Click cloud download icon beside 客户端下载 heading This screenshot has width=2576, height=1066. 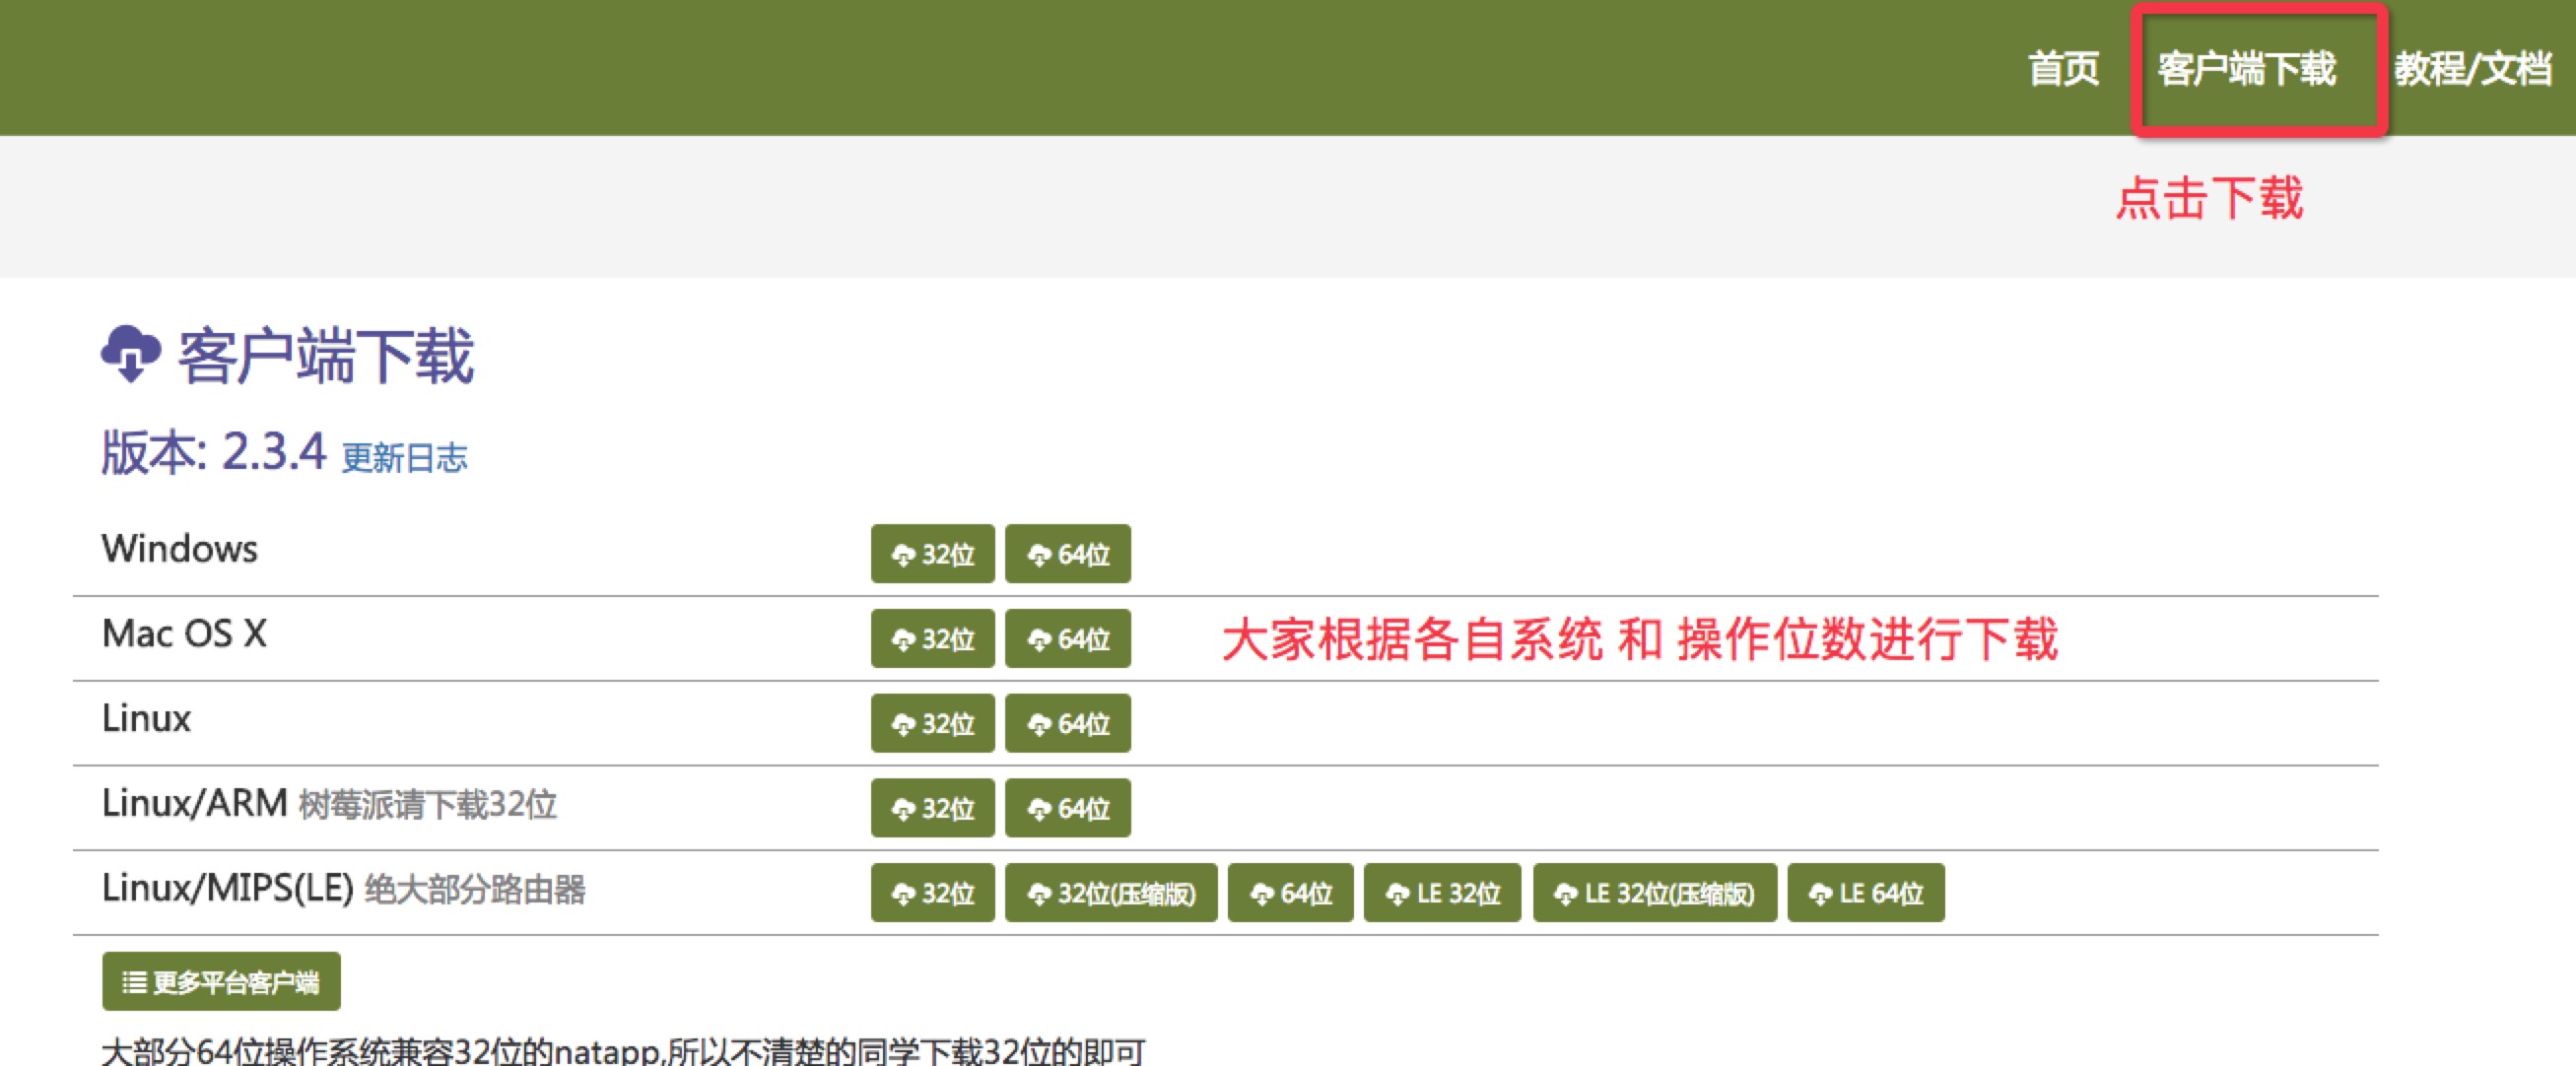[x=131, y=354]
